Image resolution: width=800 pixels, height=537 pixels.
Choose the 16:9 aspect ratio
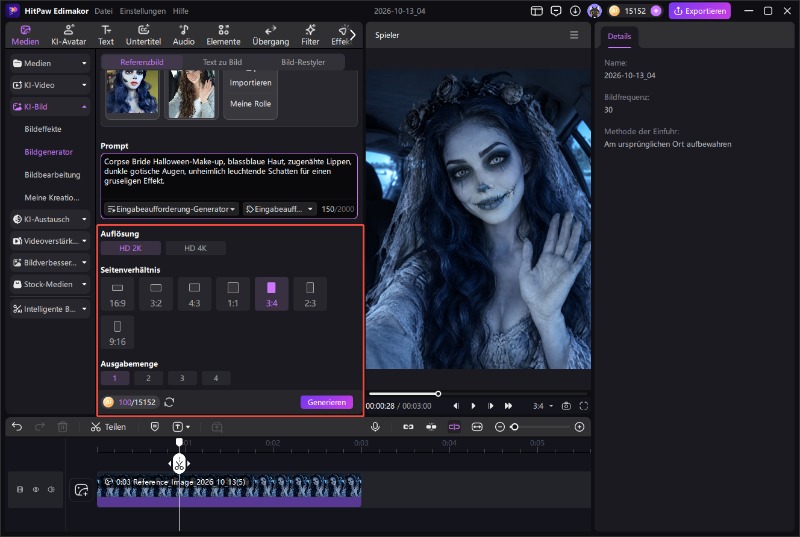click(117, 294)
